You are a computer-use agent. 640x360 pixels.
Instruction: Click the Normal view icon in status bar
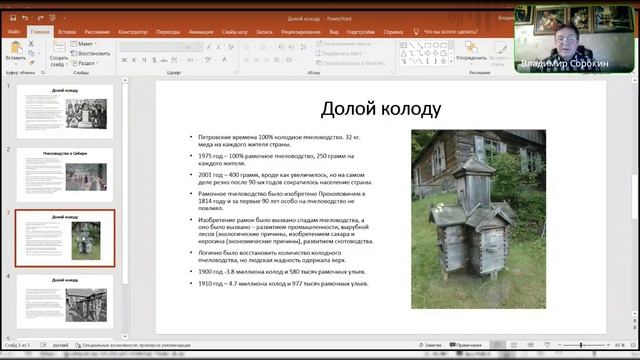pyautogui.click(x=497, y=345)
